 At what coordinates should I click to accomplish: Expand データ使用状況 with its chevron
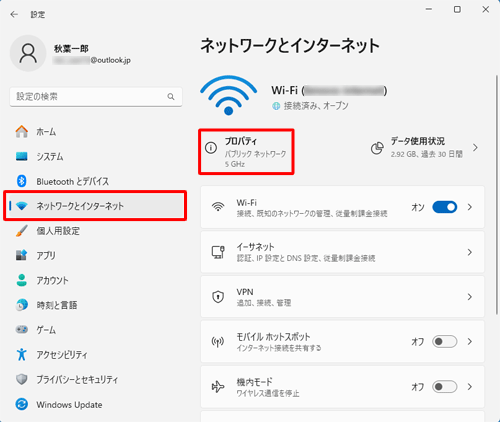point(475,147)
